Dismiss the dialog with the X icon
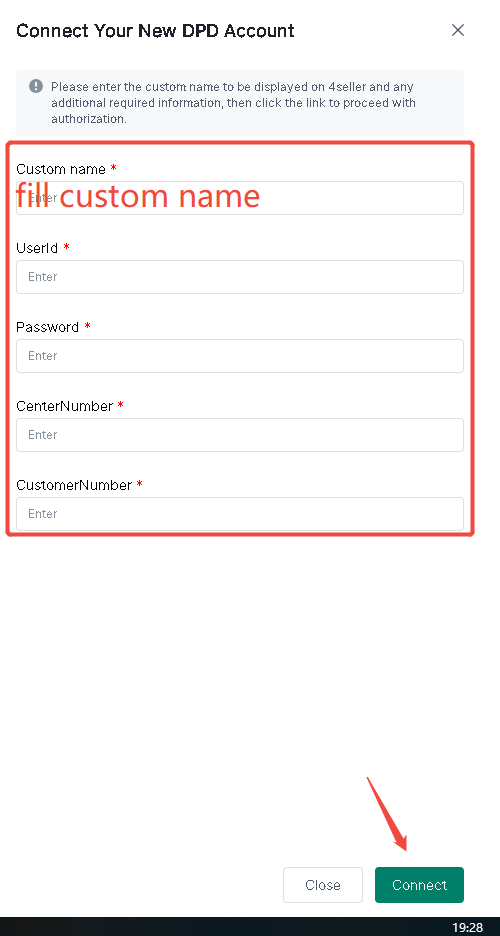Screen dimensions: 500x936 [x=458, y=30]
